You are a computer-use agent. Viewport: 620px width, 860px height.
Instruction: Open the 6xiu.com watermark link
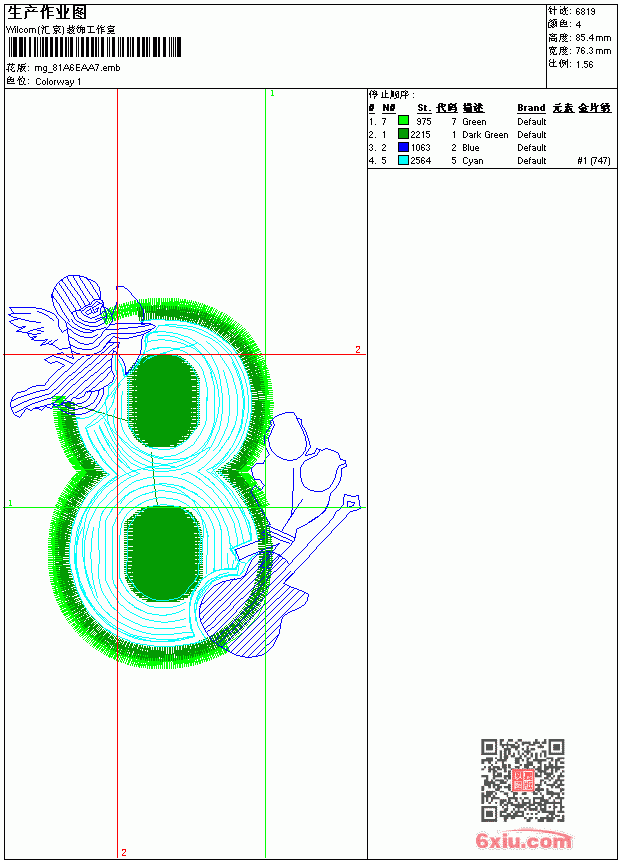[523, 840]
